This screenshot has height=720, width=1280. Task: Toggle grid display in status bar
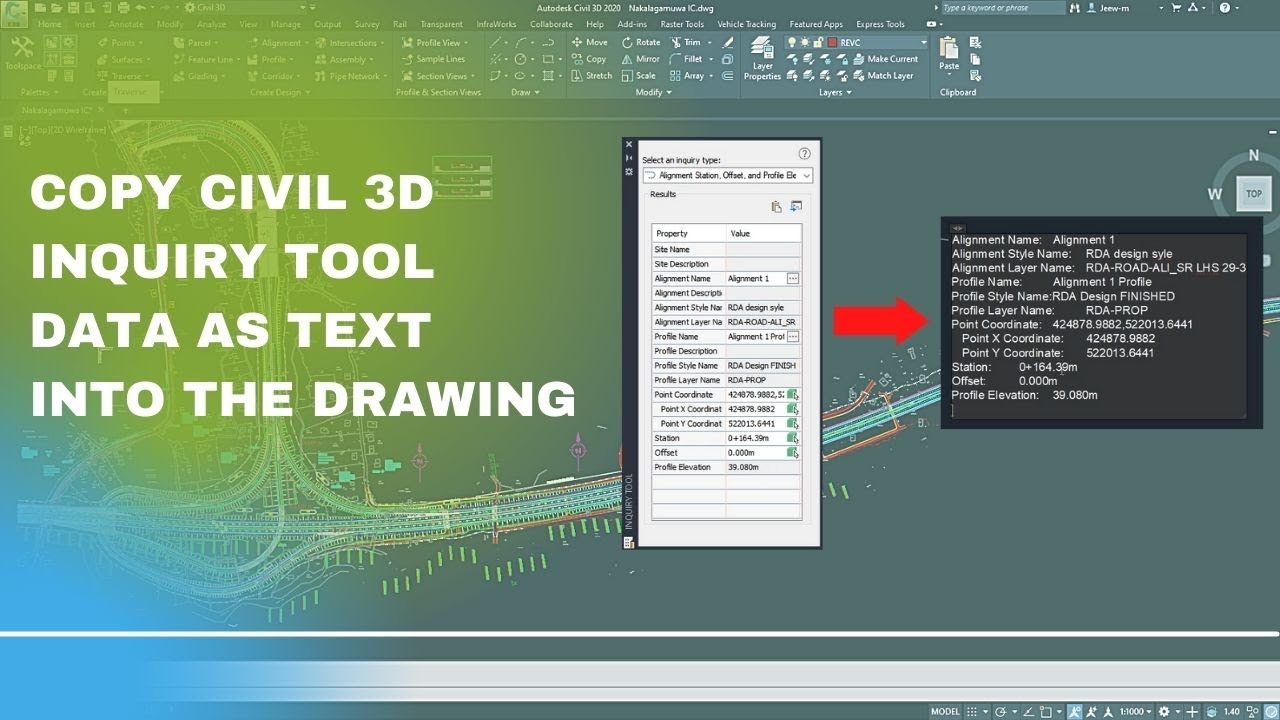[x=971, y=712]
